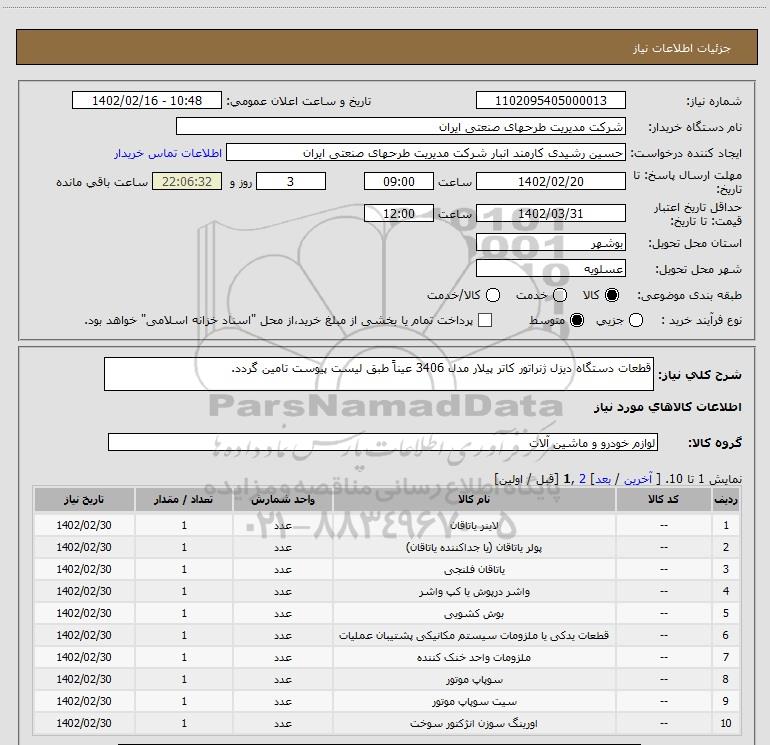The image size is (770, 745).
Task: Click the تاریخ نیاز column header
Action: (x=84, y=499)
